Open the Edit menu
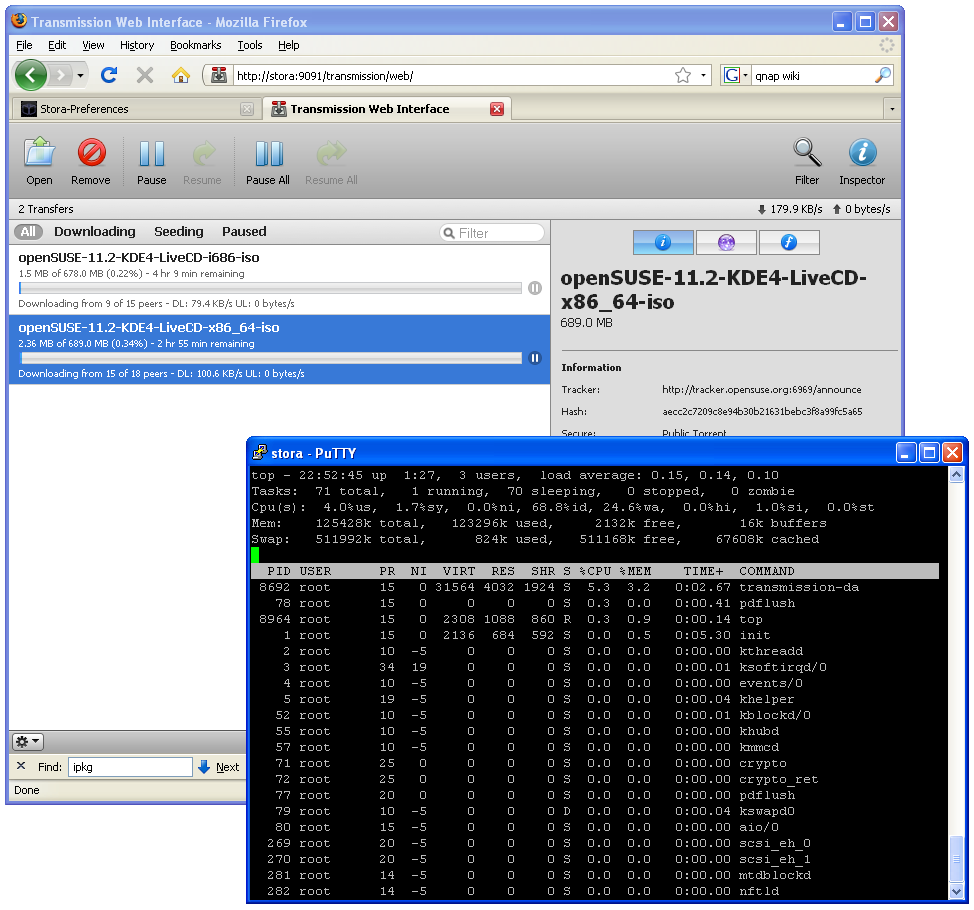The image size is (974, 910). 57,45
